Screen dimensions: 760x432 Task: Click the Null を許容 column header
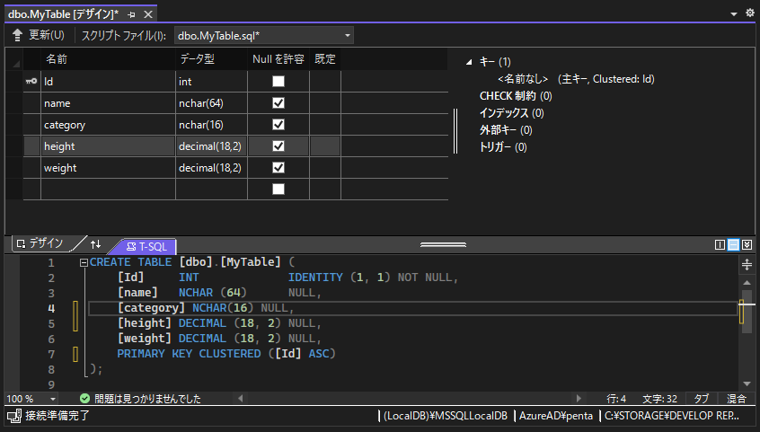tap(278, 59)
